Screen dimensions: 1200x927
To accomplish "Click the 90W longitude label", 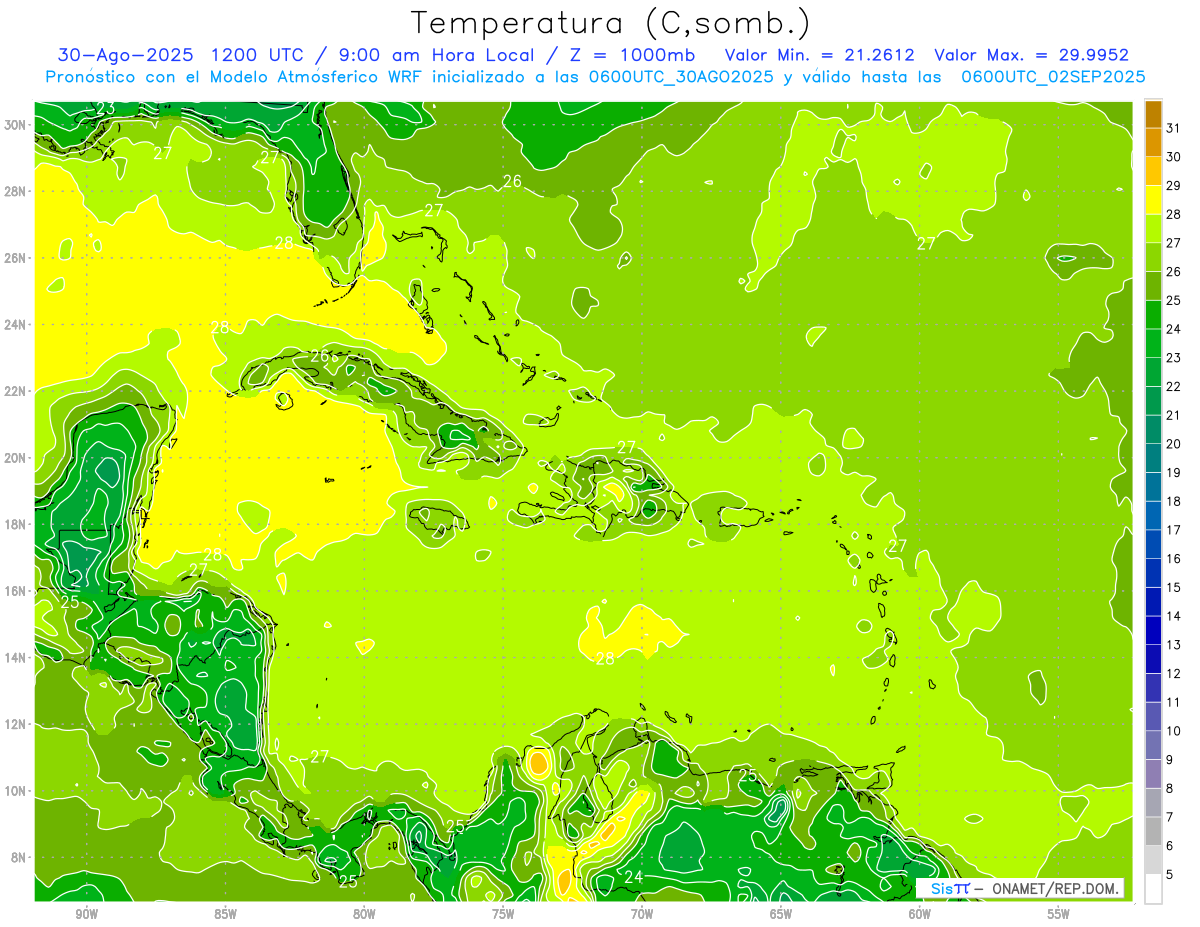I will [x=87, y=914].
